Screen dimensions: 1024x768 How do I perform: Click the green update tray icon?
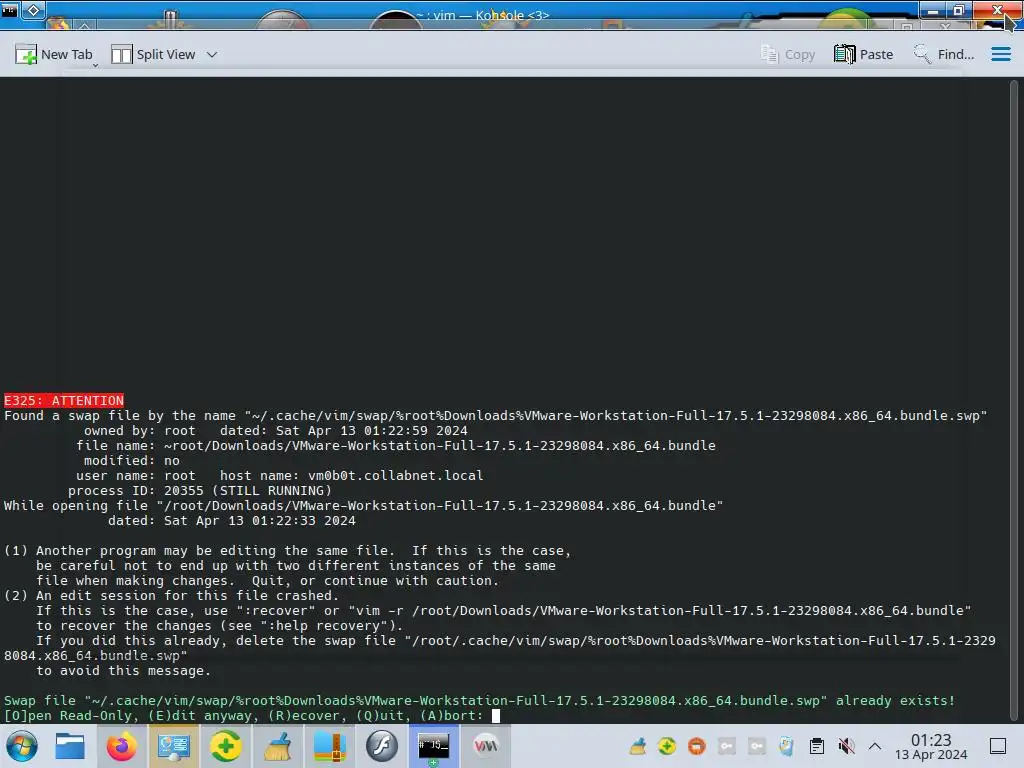point(667,746)
